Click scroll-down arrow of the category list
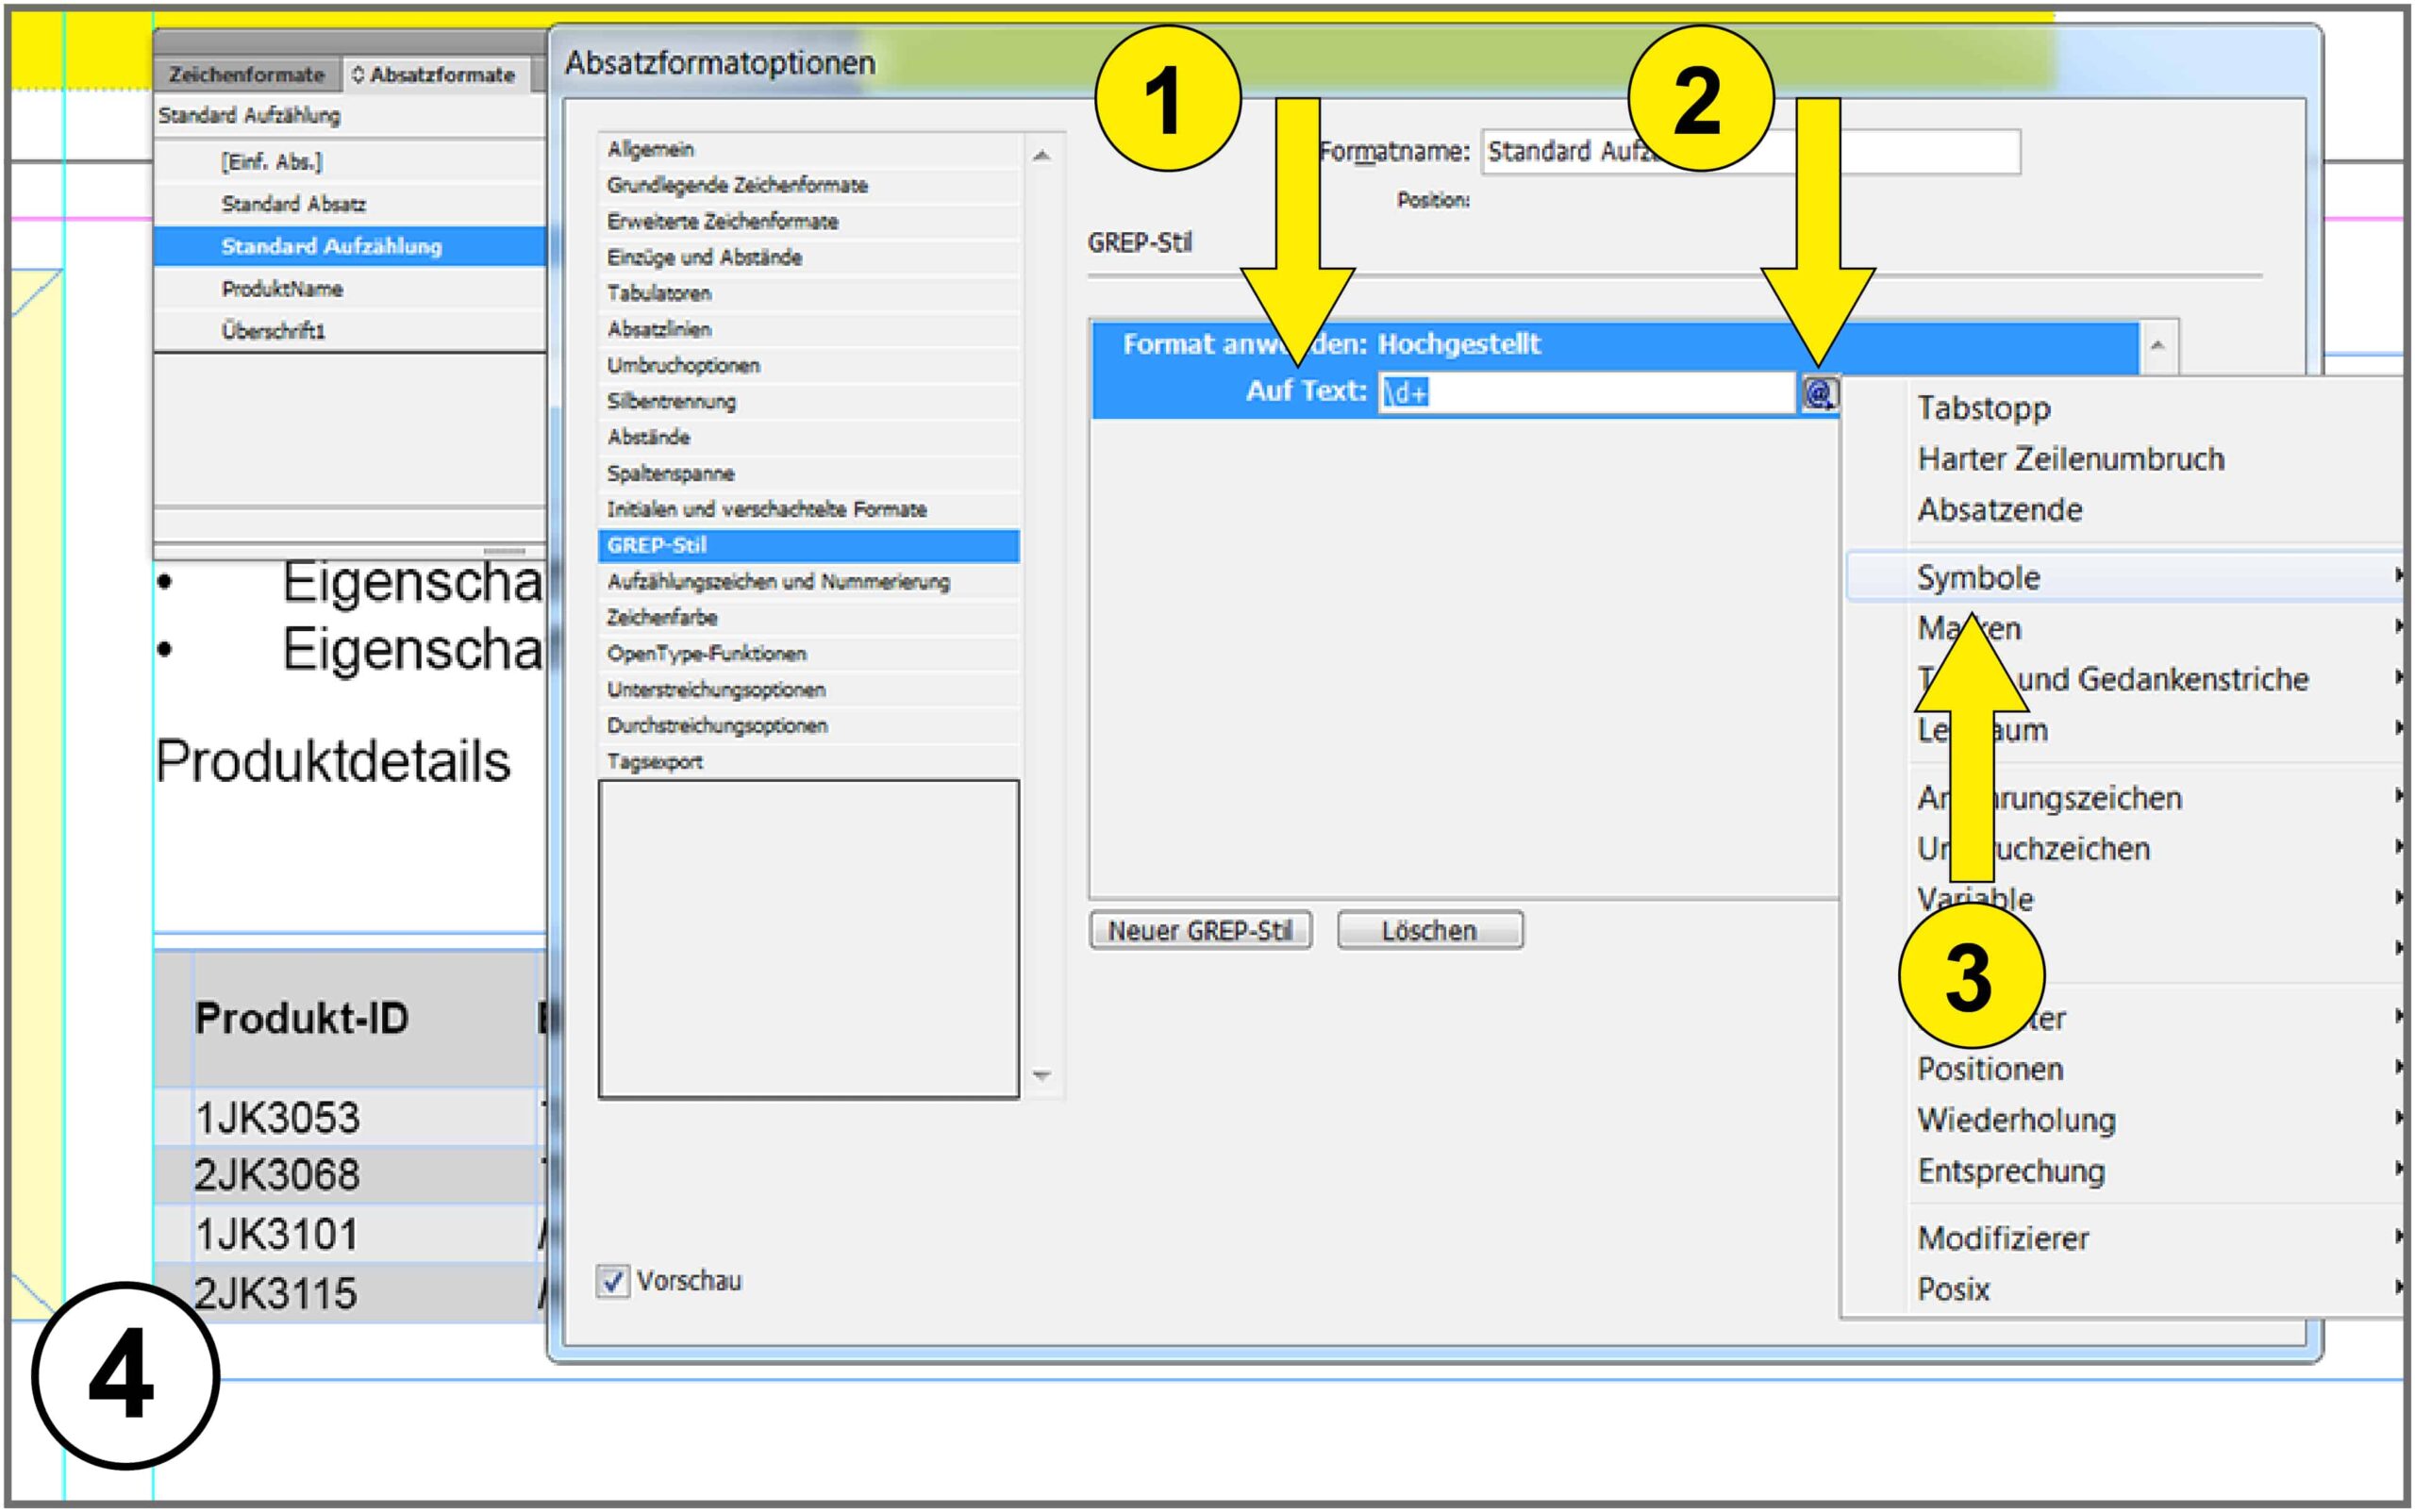Image resolution: width=2415 pixels, height=1512 pixels. (x=1041, y=1076)
